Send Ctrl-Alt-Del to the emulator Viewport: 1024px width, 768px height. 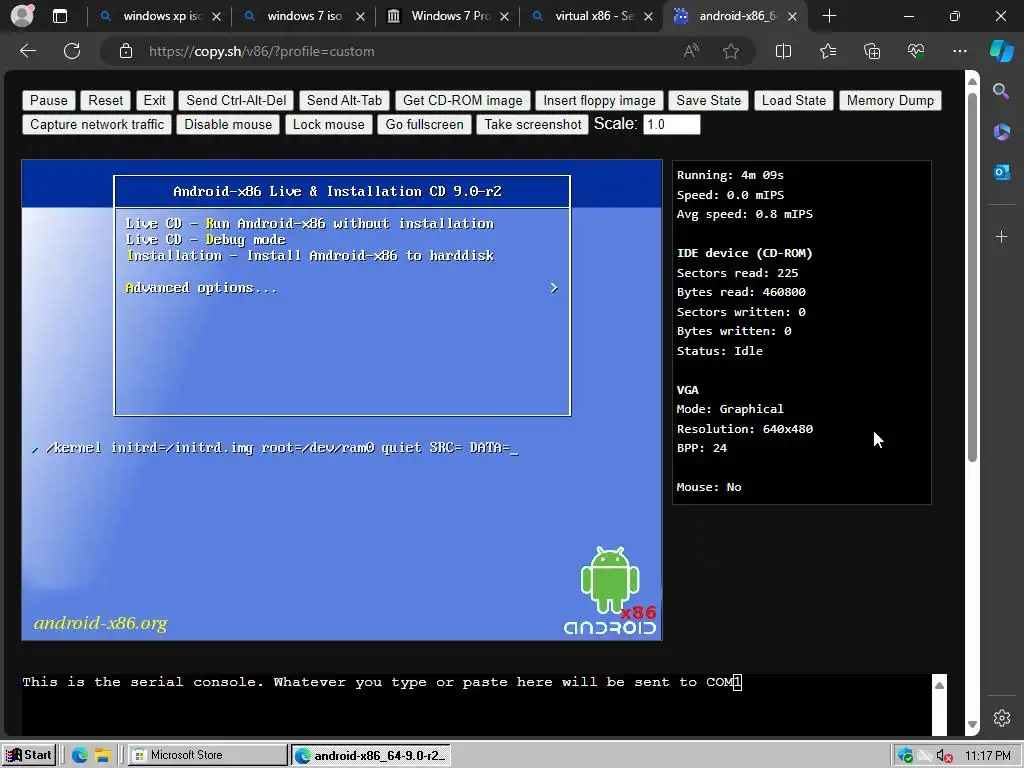(x=236, y=101)
